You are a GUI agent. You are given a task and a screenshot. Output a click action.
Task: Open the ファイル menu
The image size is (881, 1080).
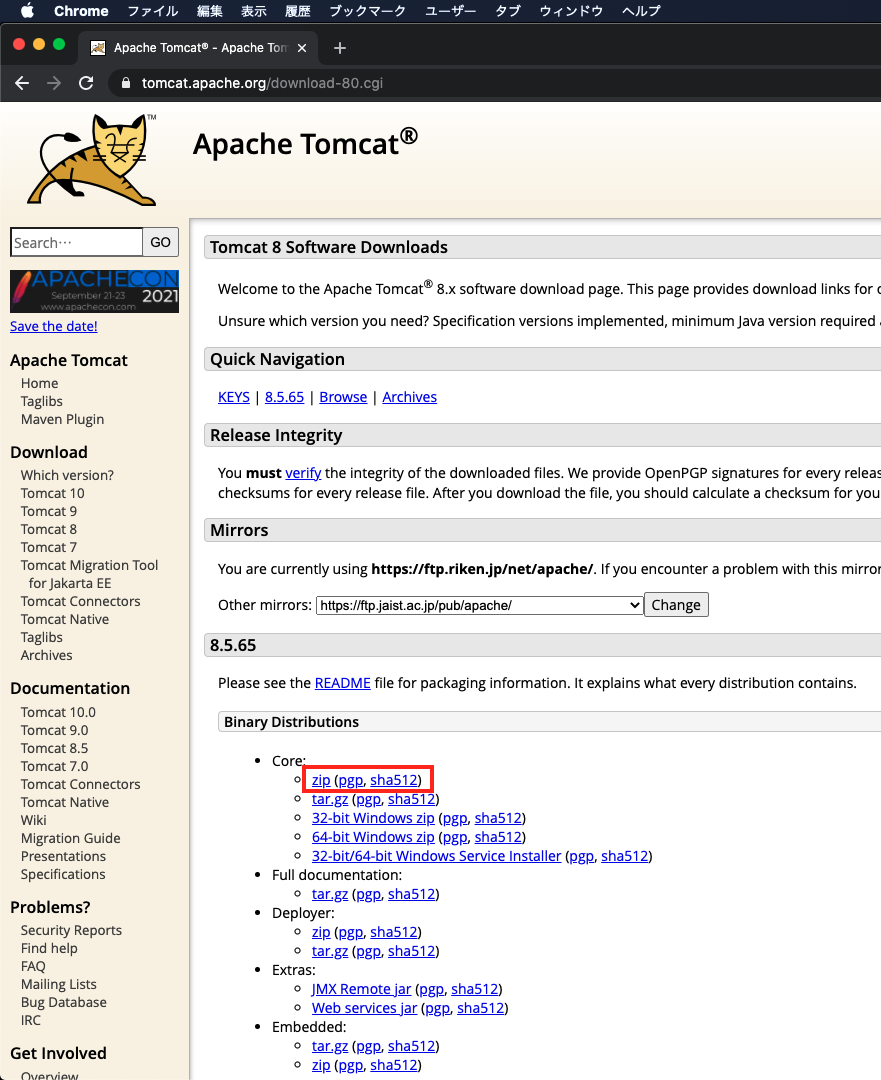tap(153, 11)
